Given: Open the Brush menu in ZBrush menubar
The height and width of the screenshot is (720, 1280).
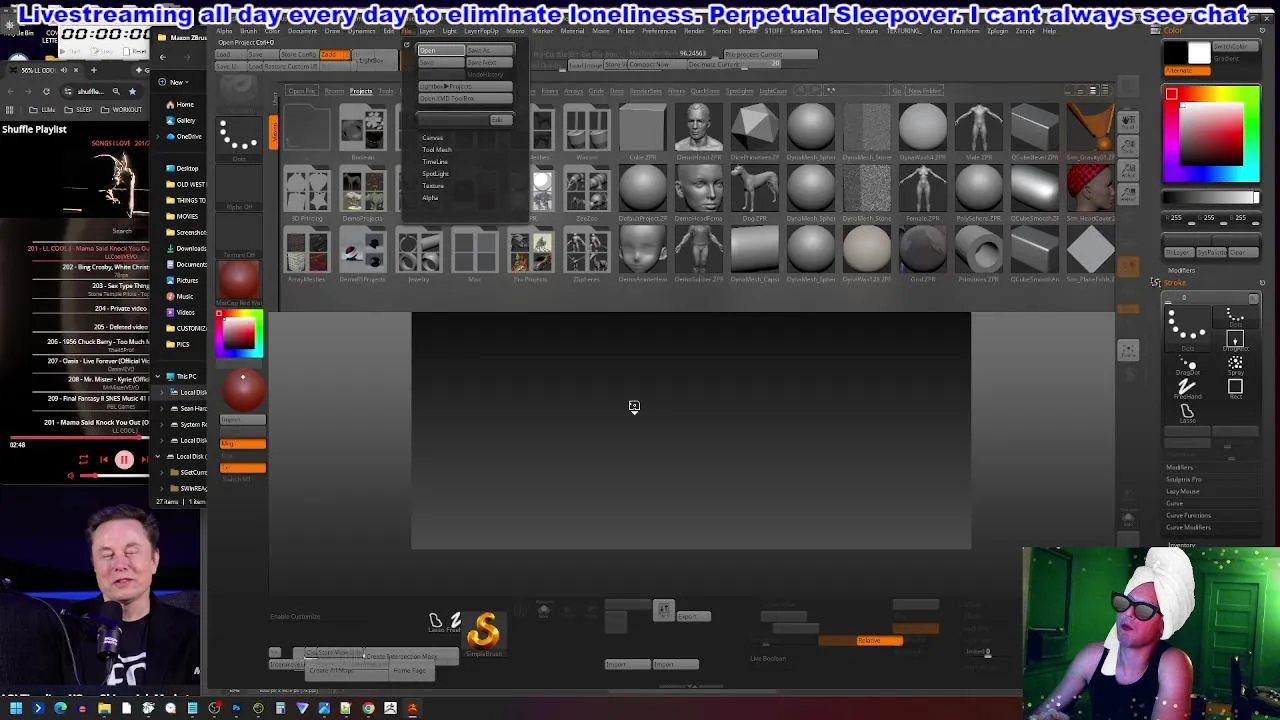Looking at the screenshot, I should tap(248, 31).
